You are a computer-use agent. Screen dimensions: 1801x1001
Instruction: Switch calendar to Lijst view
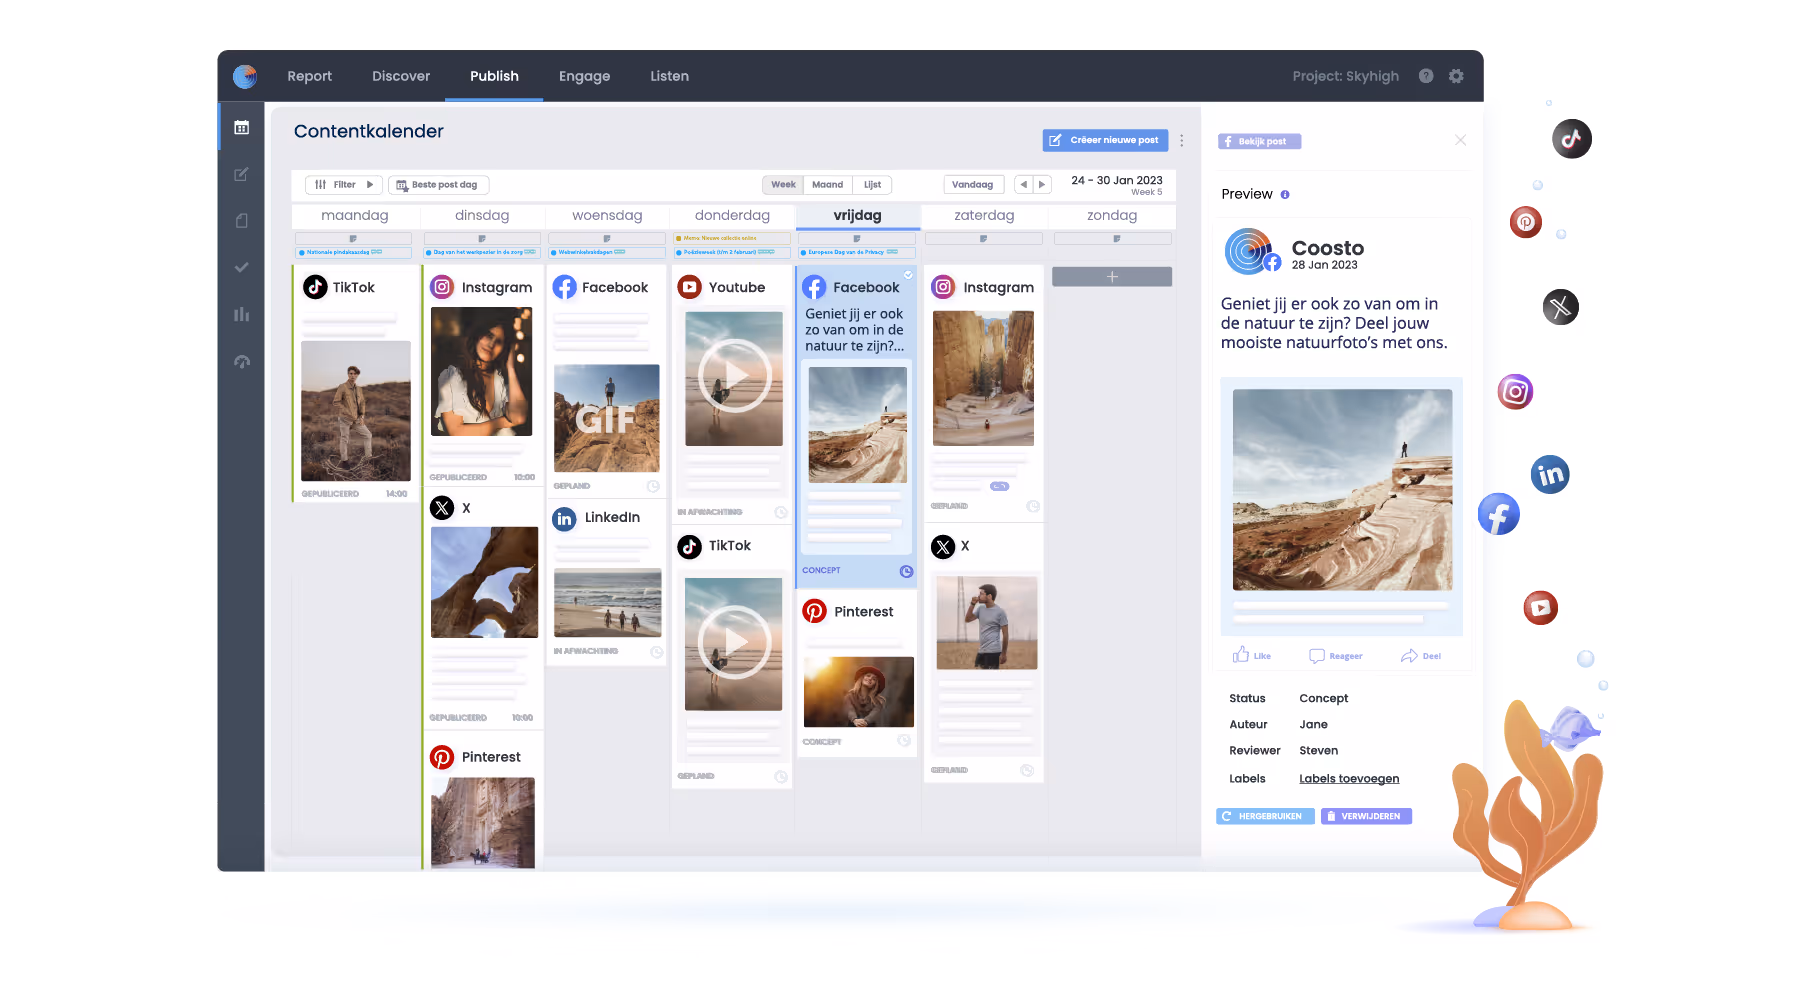[x=872, y=185]
